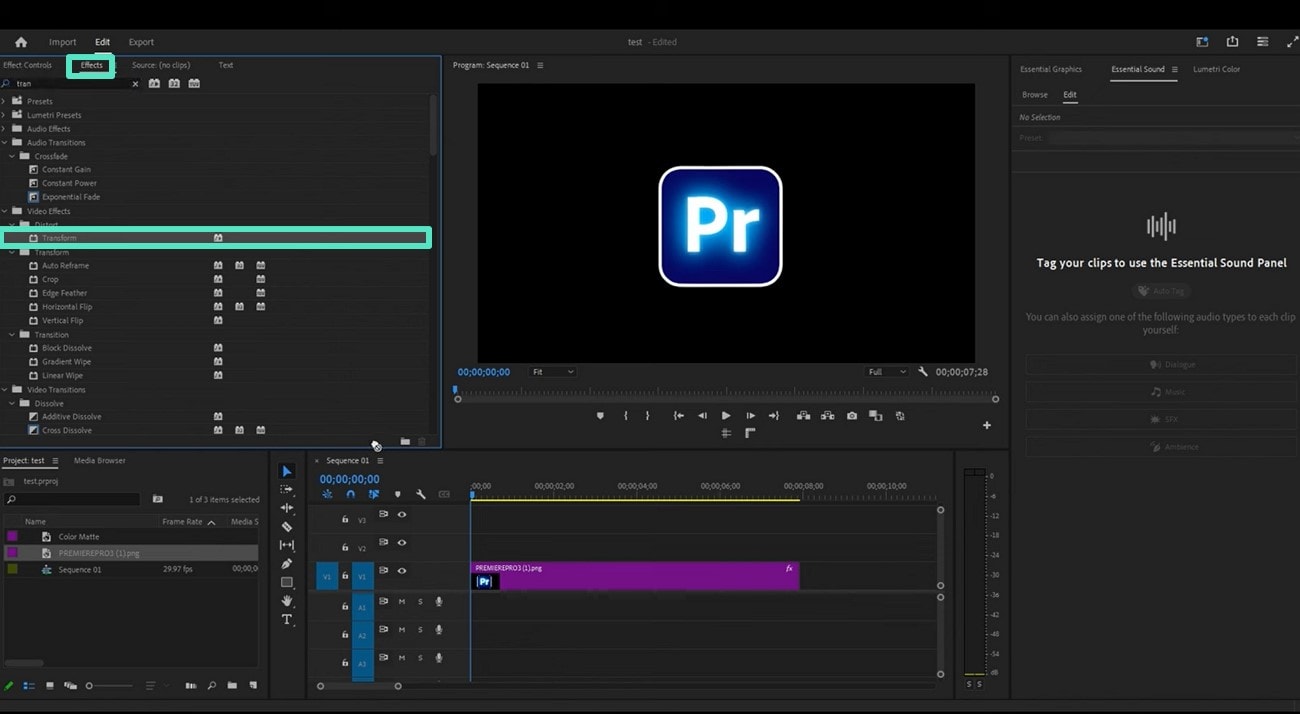Mute audio track A1

pos(402,602)
